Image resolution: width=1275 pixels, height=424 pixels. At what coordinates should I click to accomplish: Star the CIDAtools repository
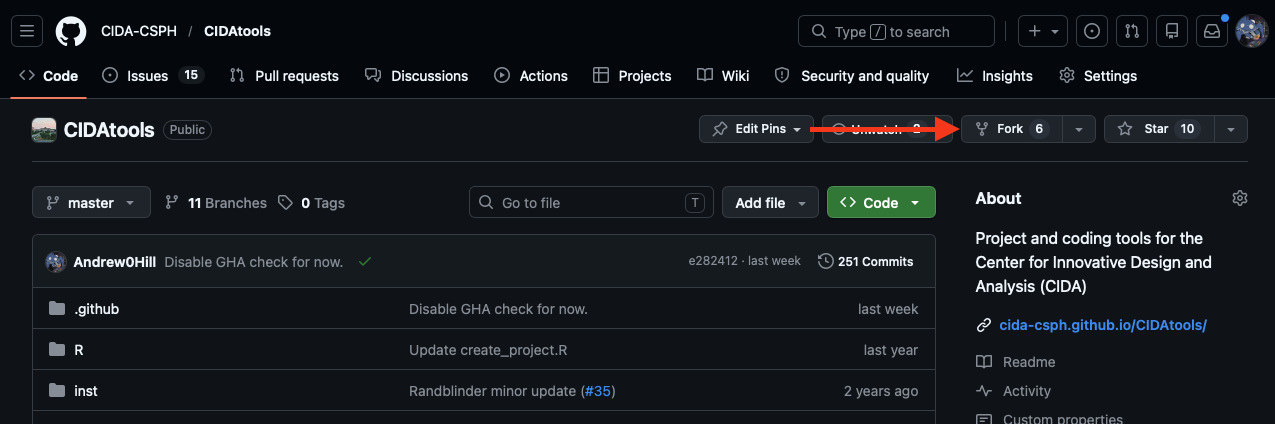point(1159,129)
